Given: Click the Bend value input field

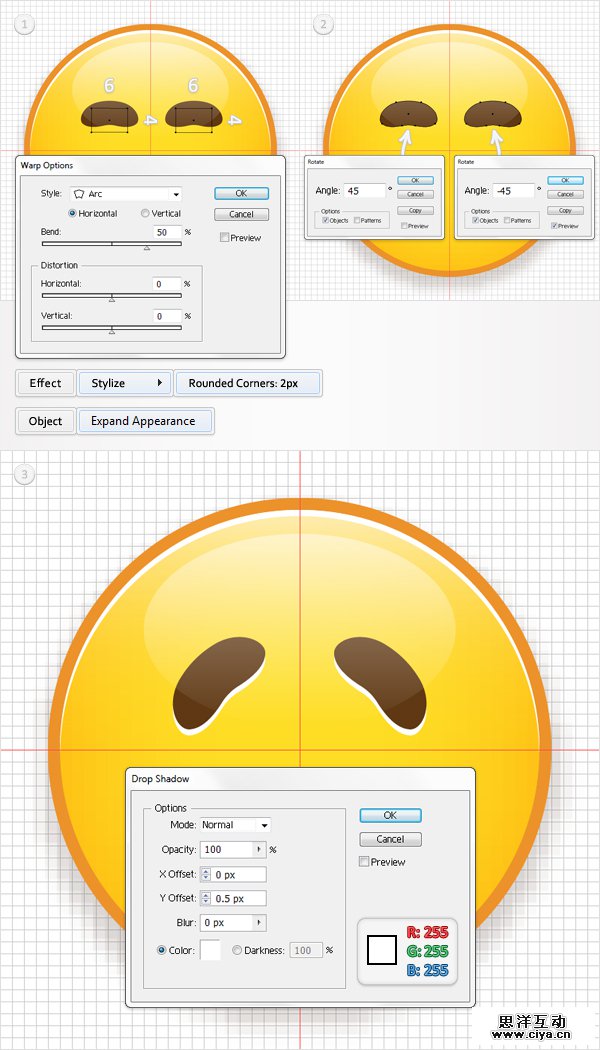Looking at the screenshot, I should (x=167, y=232).
